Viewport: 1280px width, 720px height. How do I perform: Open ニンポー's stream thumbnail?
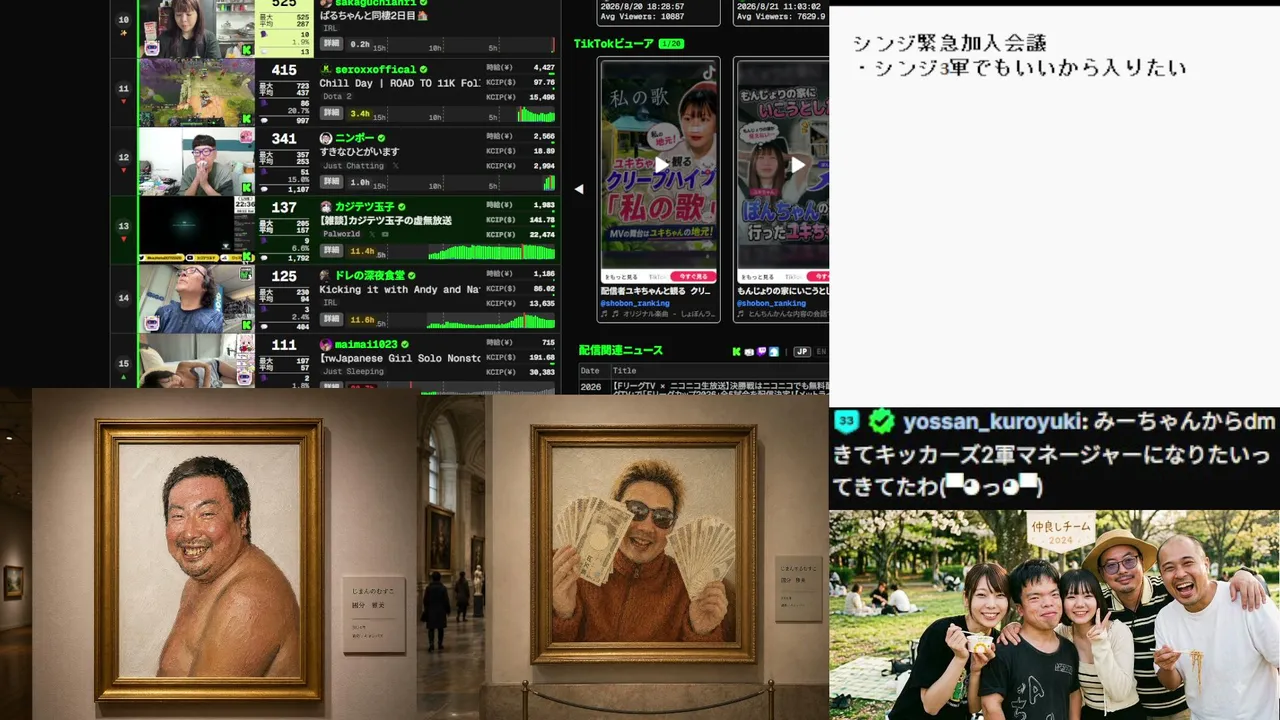point(196,162)
